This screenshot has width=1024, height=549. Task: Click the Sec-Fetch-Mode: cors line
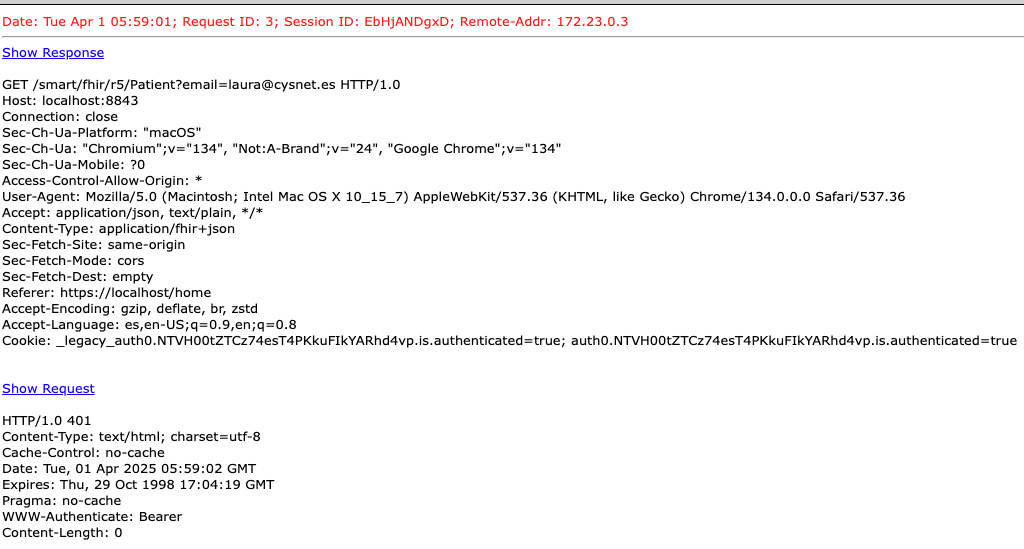point(73,260)
